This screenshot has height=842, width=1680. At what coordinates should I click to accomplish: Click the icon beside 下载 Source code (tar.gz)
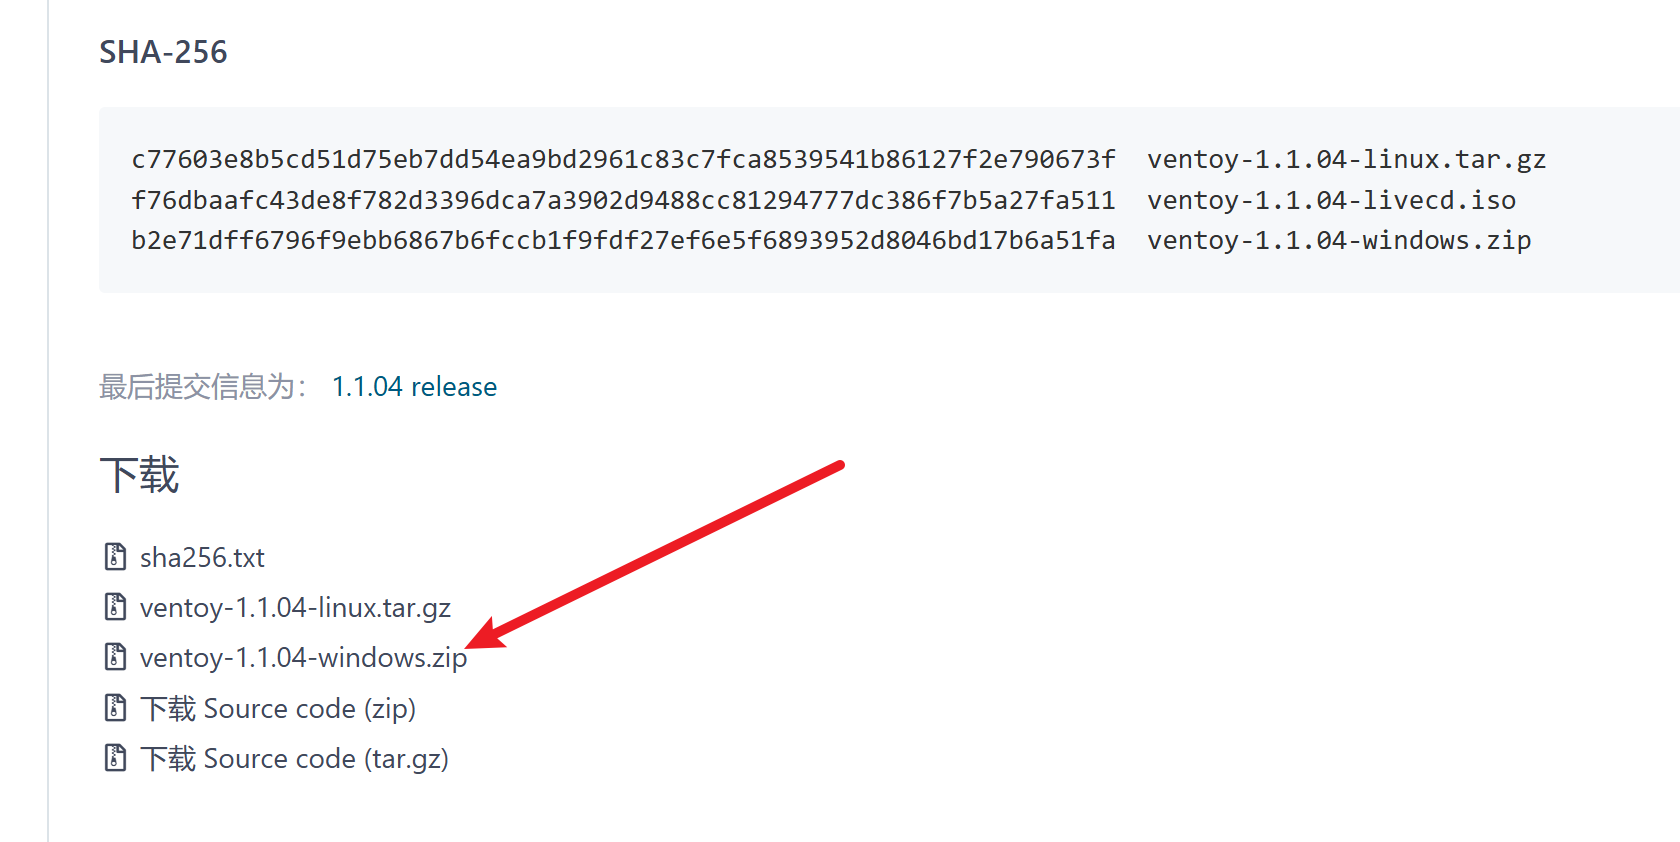pos(115,757)
